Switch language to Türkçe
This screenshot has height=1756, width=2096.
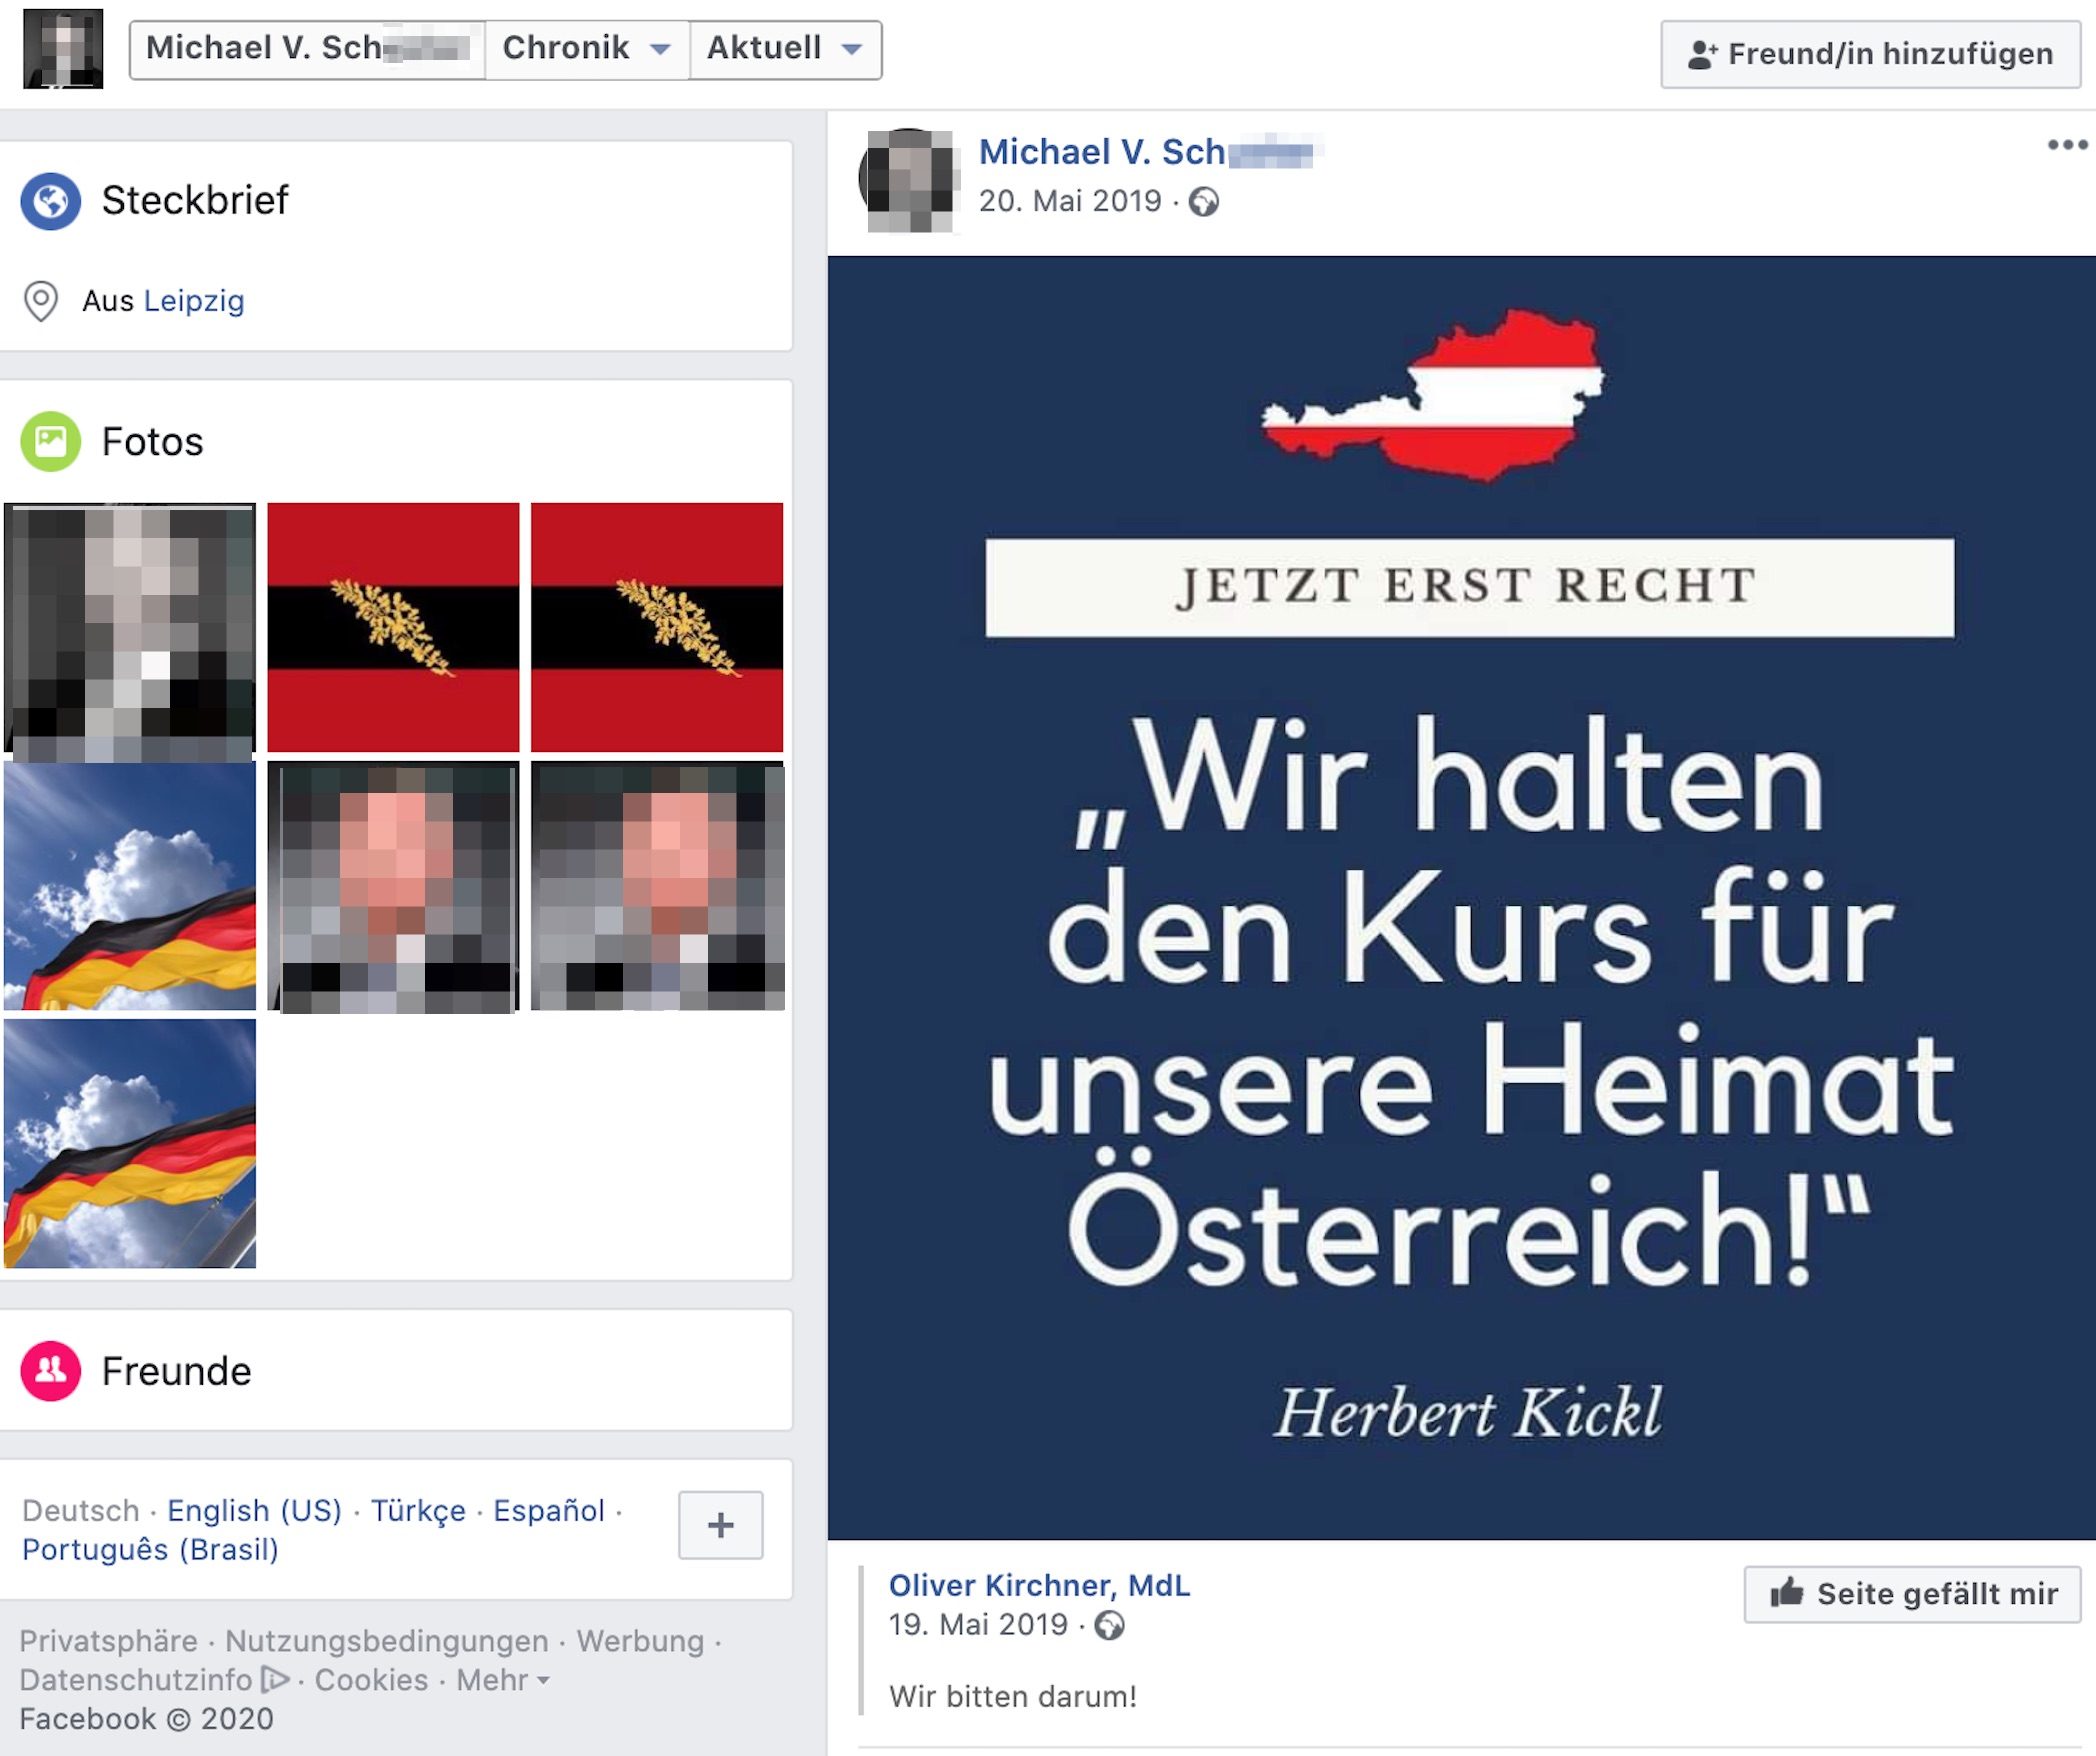pos(418,1510)
